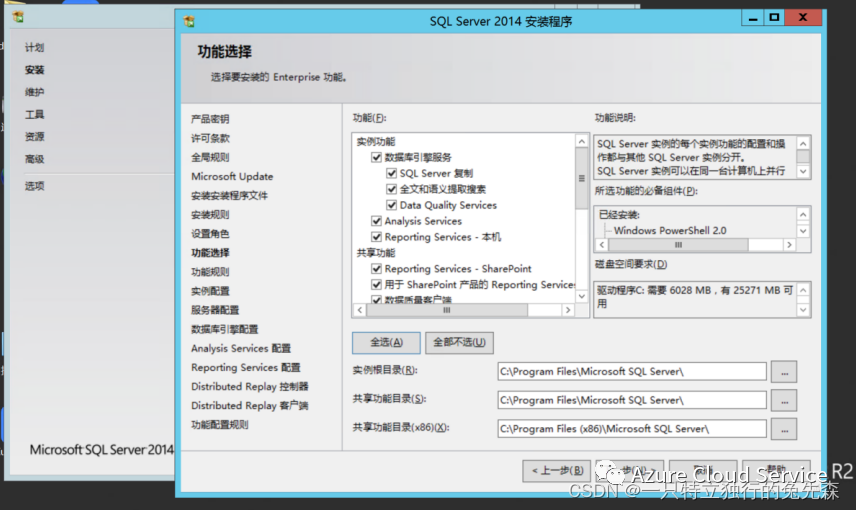
Task: Click the SQL Server setup title bar icon
Action: click(189, 21)
